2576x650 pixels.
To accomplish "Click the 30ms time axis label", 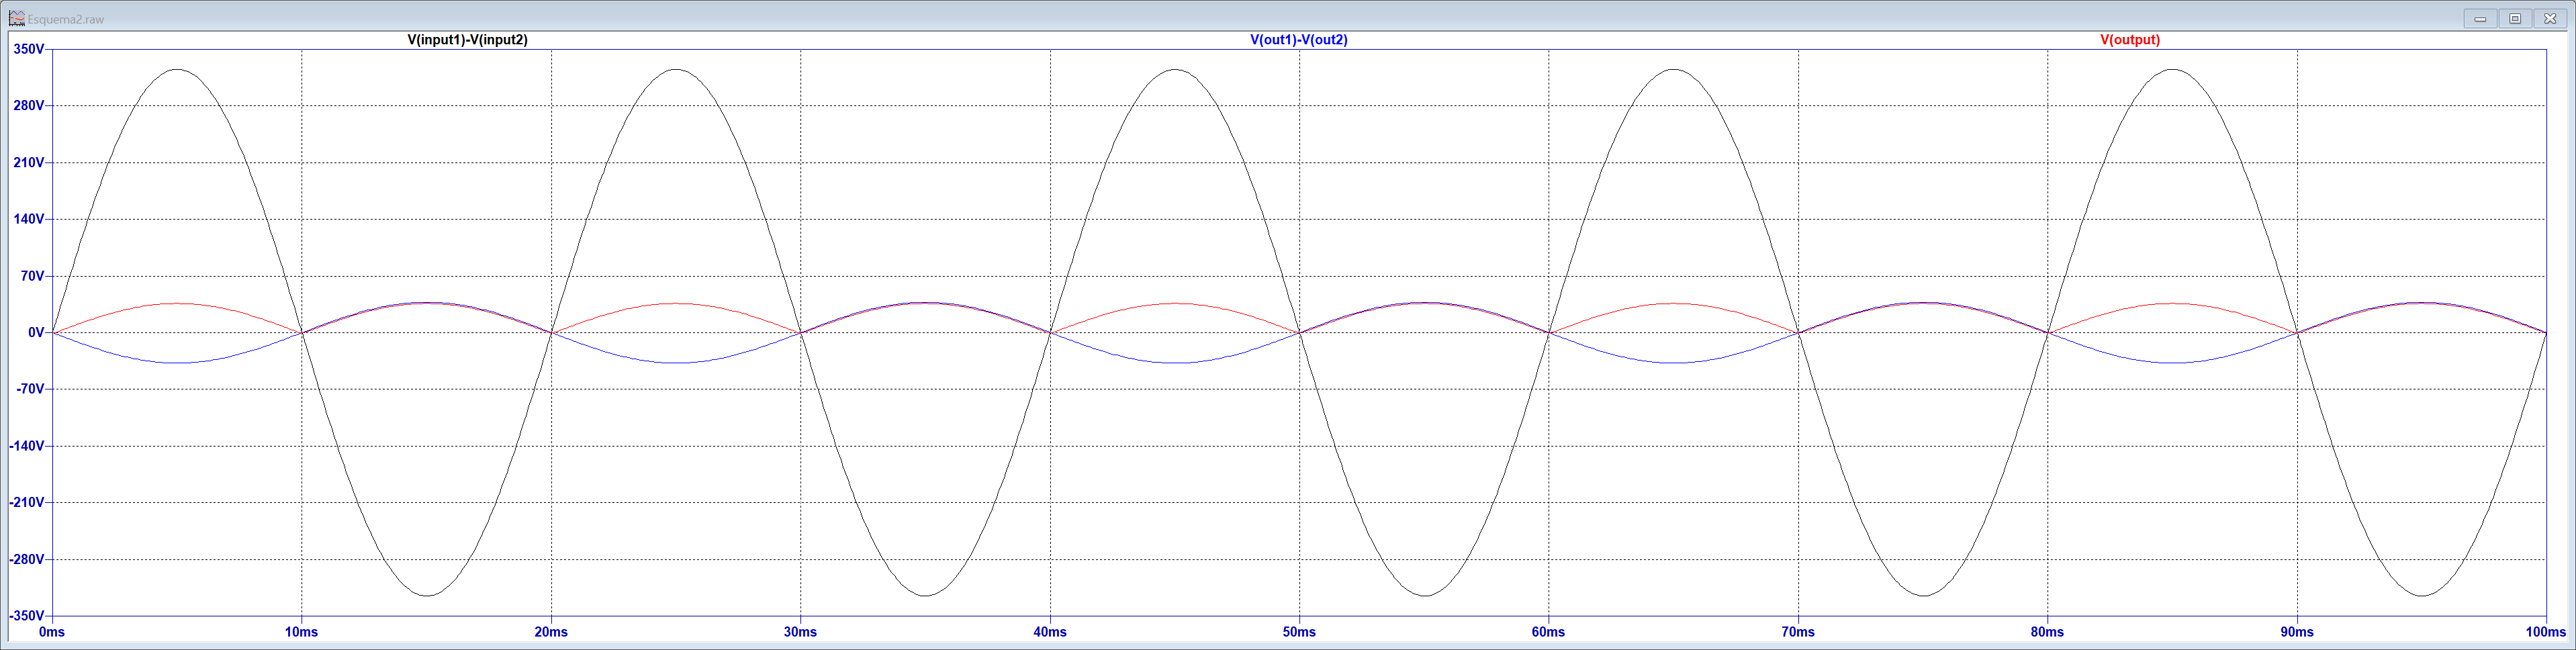I will (800, 632).
